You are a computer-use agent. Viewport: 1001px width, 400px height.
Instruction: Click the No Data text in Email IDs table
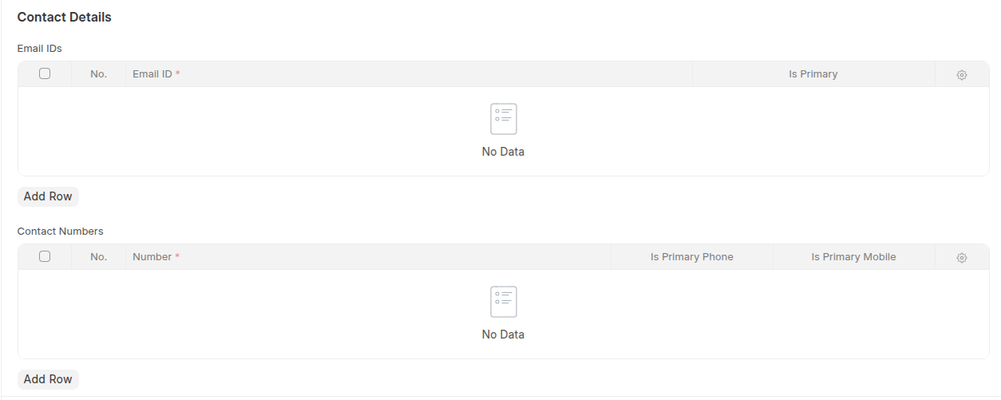[503, 152]
